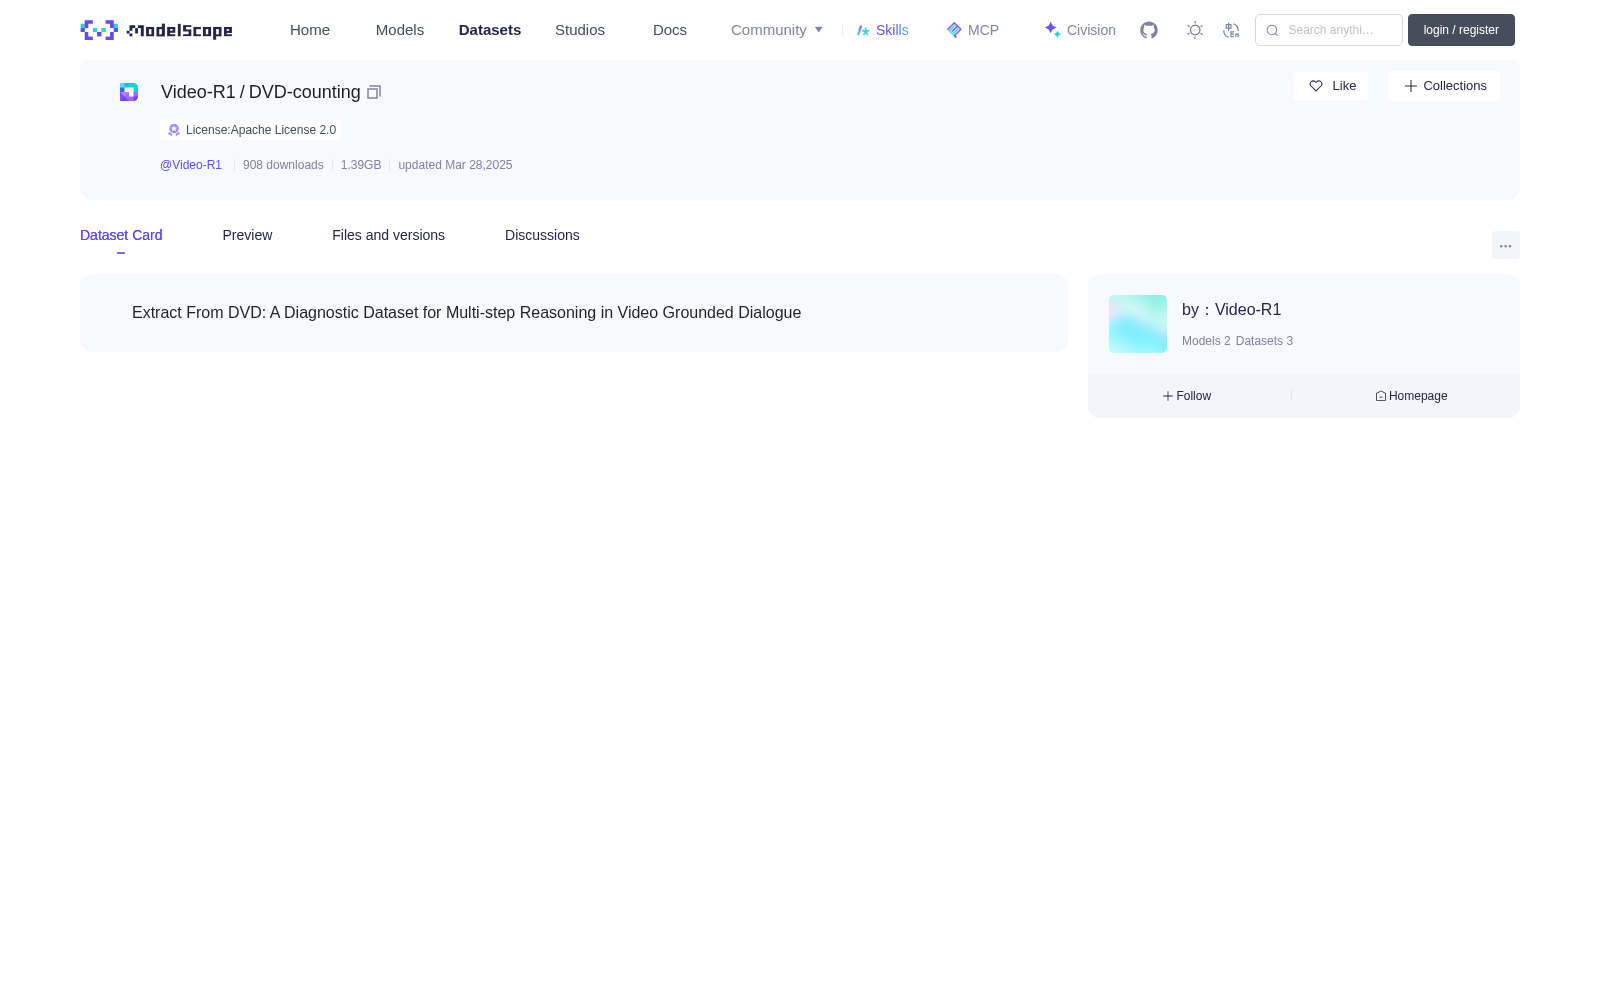The image size is (1600, 1000).
Task: Click the Extract From DVD description text
Action: click(x=466, y=313)
